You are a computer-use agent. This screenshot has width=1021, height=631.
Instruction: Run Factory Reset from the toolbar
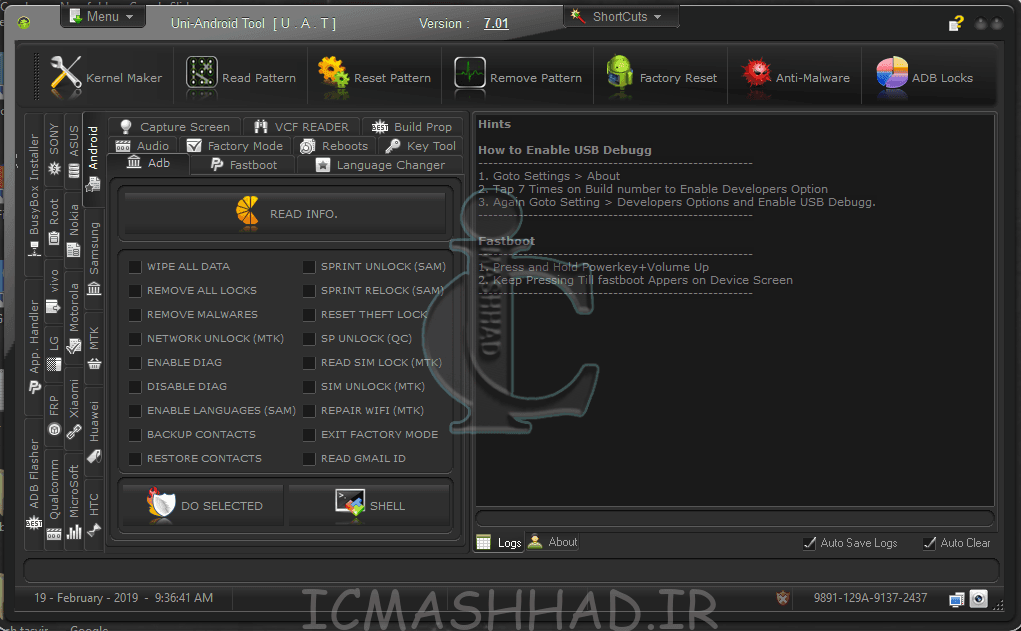[x=661, y=77]
